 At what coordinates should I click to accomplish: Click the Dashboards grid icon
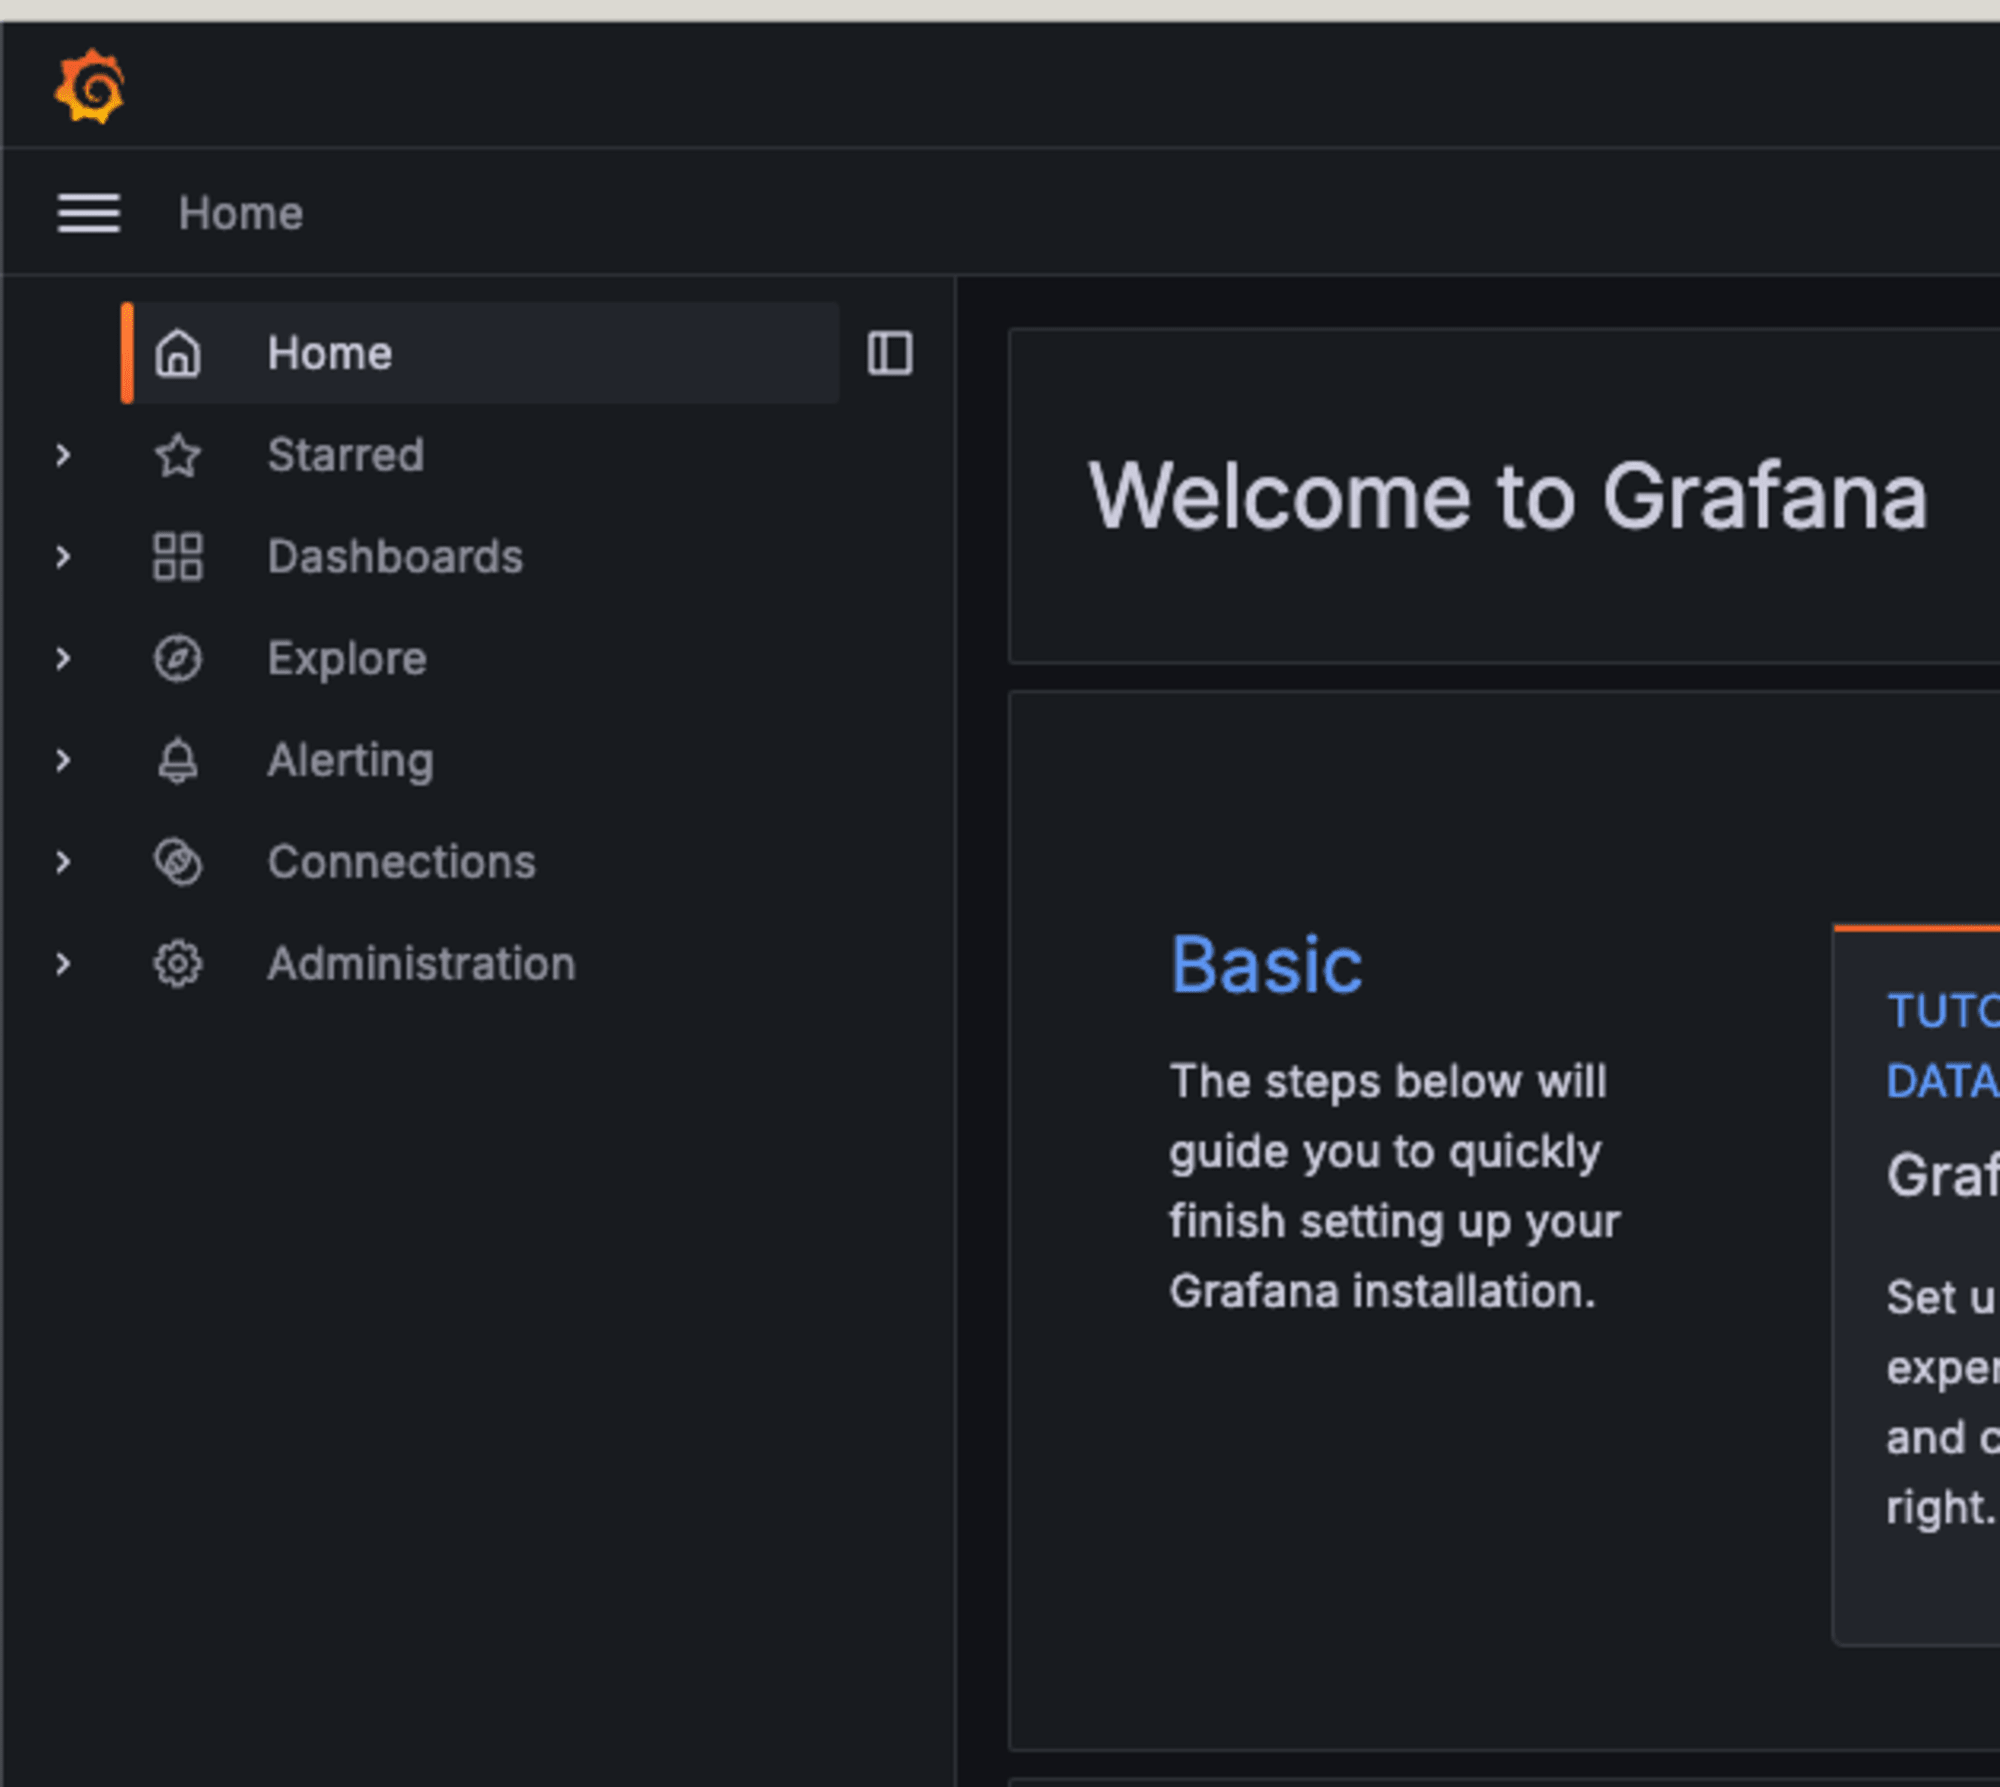178,557
